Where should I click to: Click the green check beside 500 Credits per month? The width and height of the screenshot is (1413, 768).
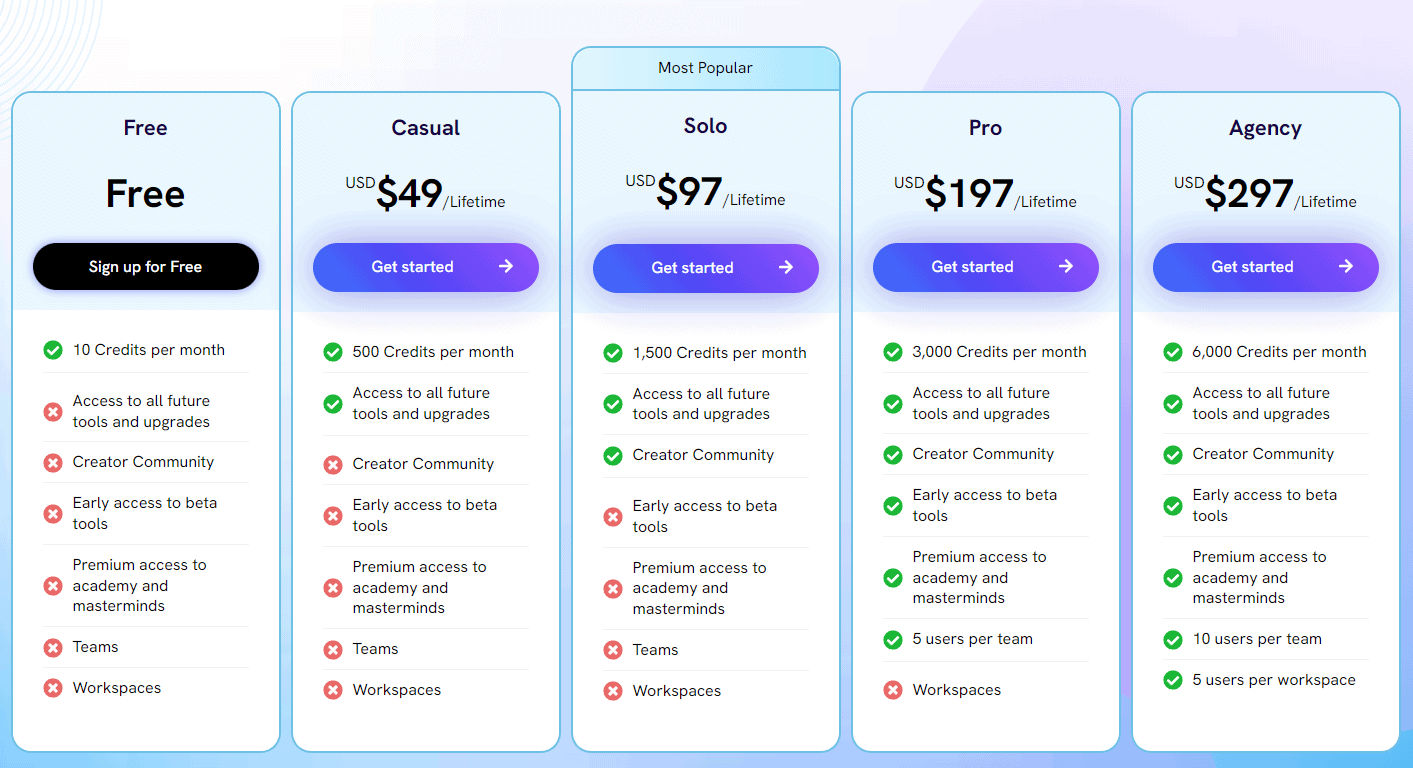click(333, 352)
